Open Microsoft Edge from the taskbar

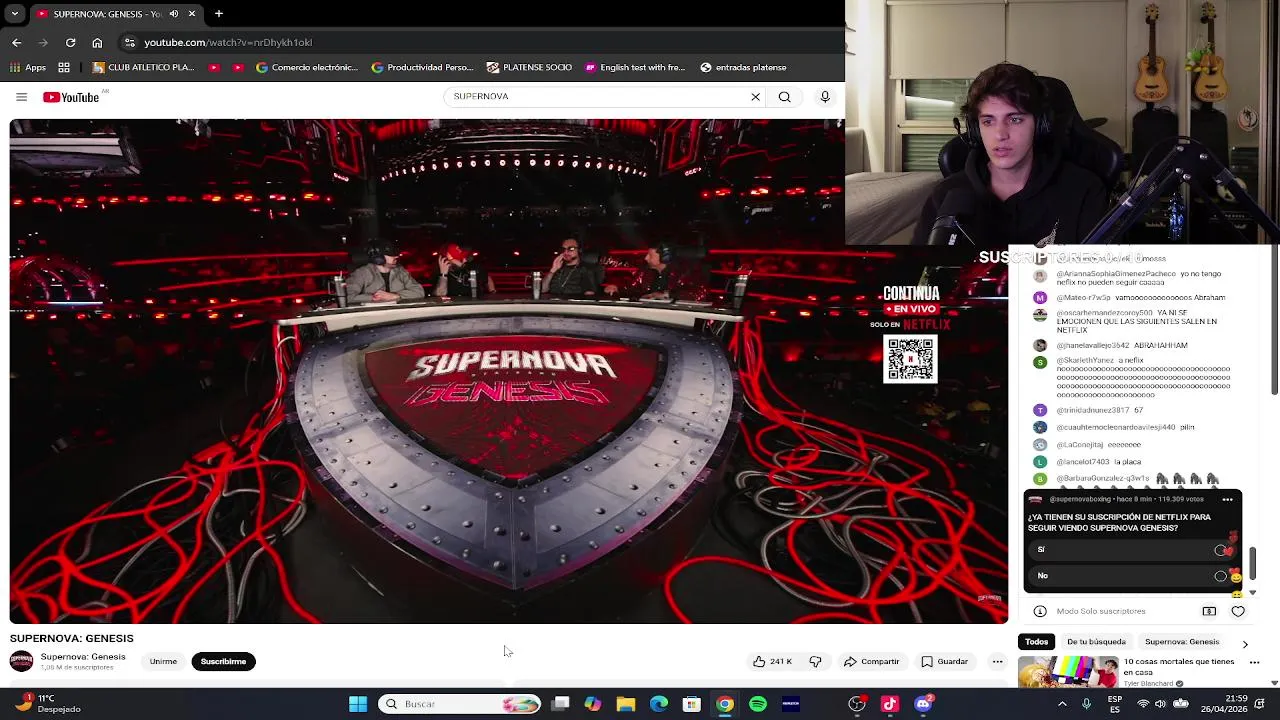tap(659, 704)
